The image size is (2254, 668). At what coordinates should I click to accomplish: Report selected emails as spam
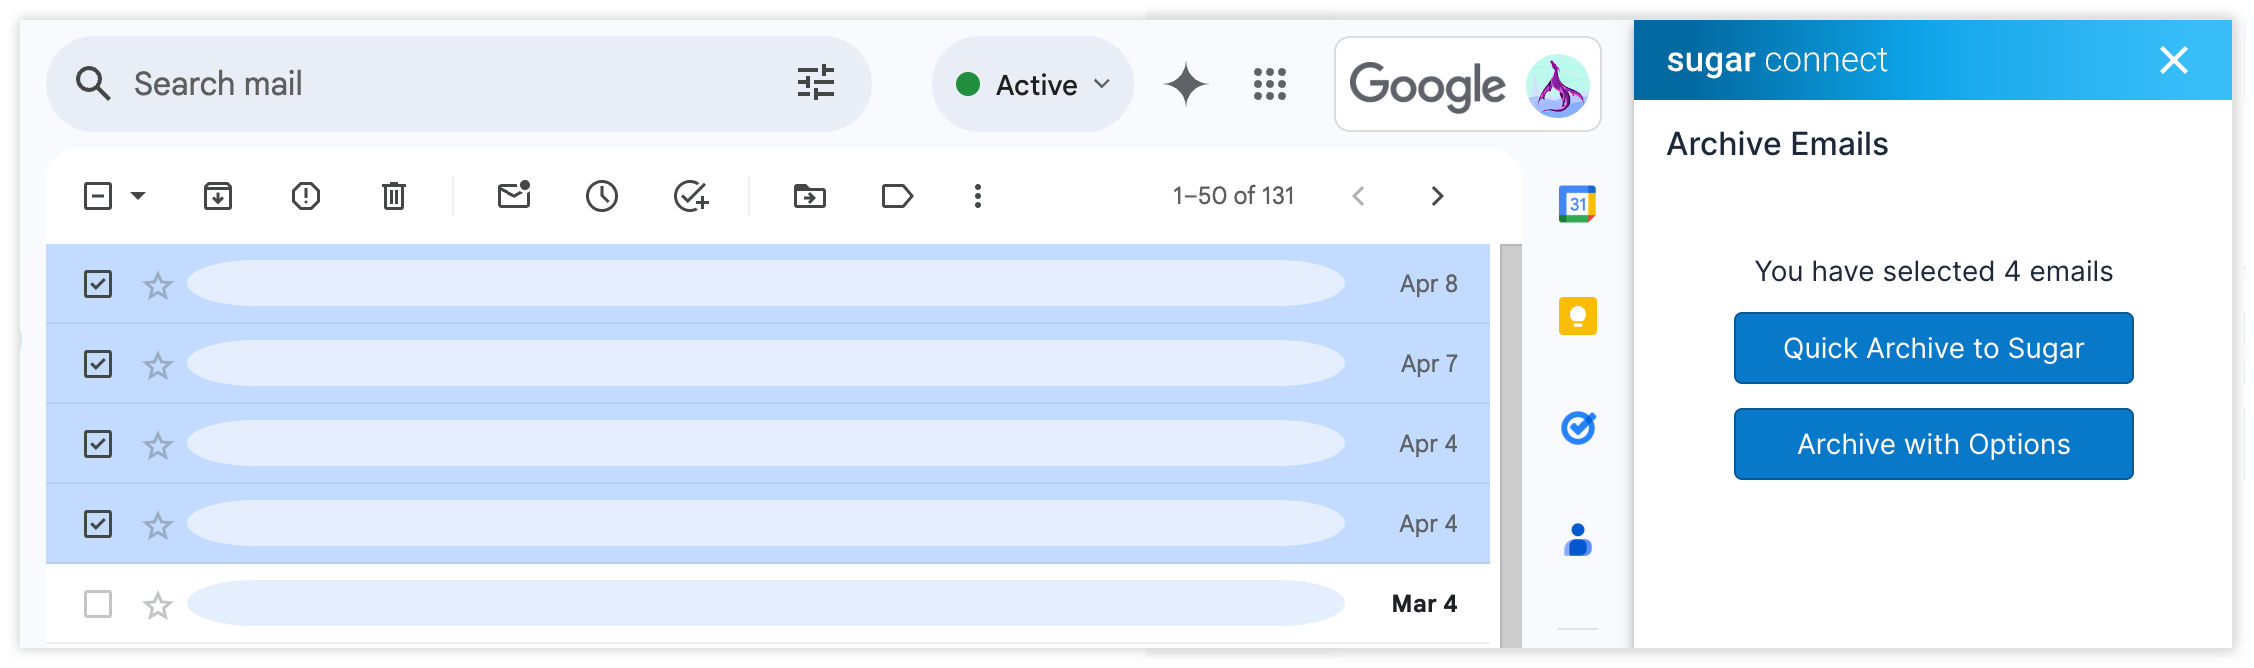click(x=306, y=196)
